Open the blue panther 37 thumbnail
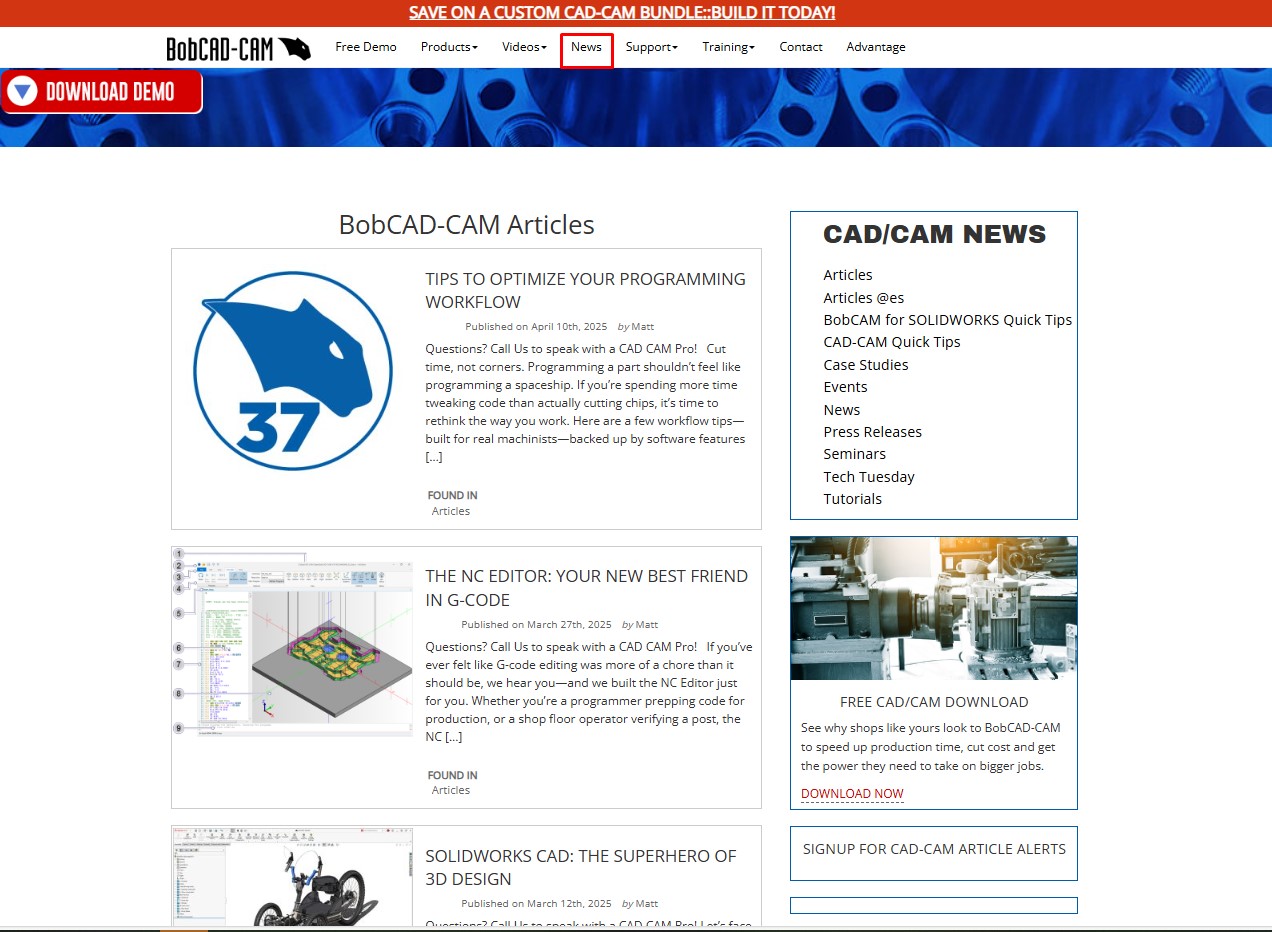Image resolution: width=1272 pixels, height=932 pixels. pos(293,371)
